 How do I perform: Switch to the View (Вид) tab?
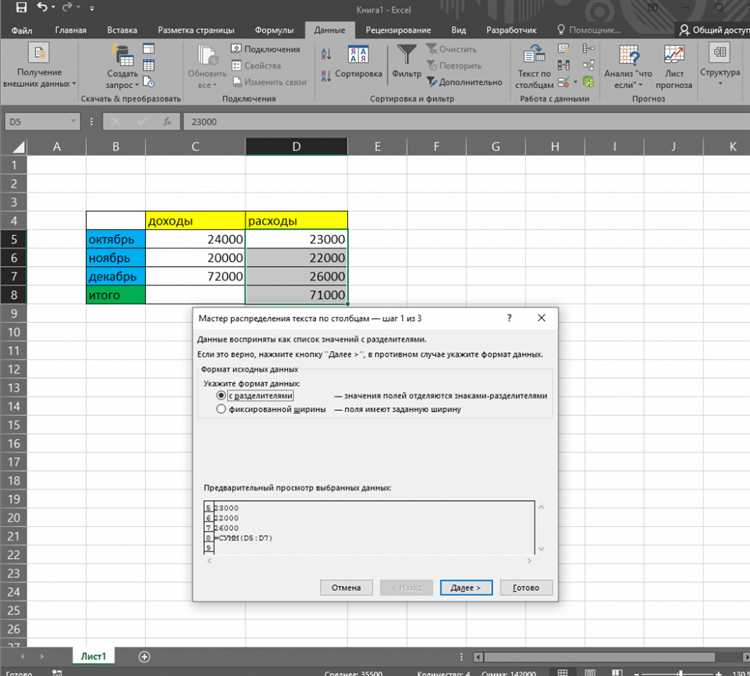pos(458,30)
